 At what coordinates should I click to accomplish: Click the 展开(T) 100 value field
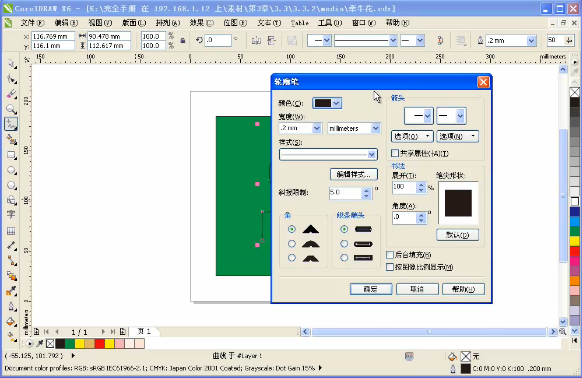[404, 187]
